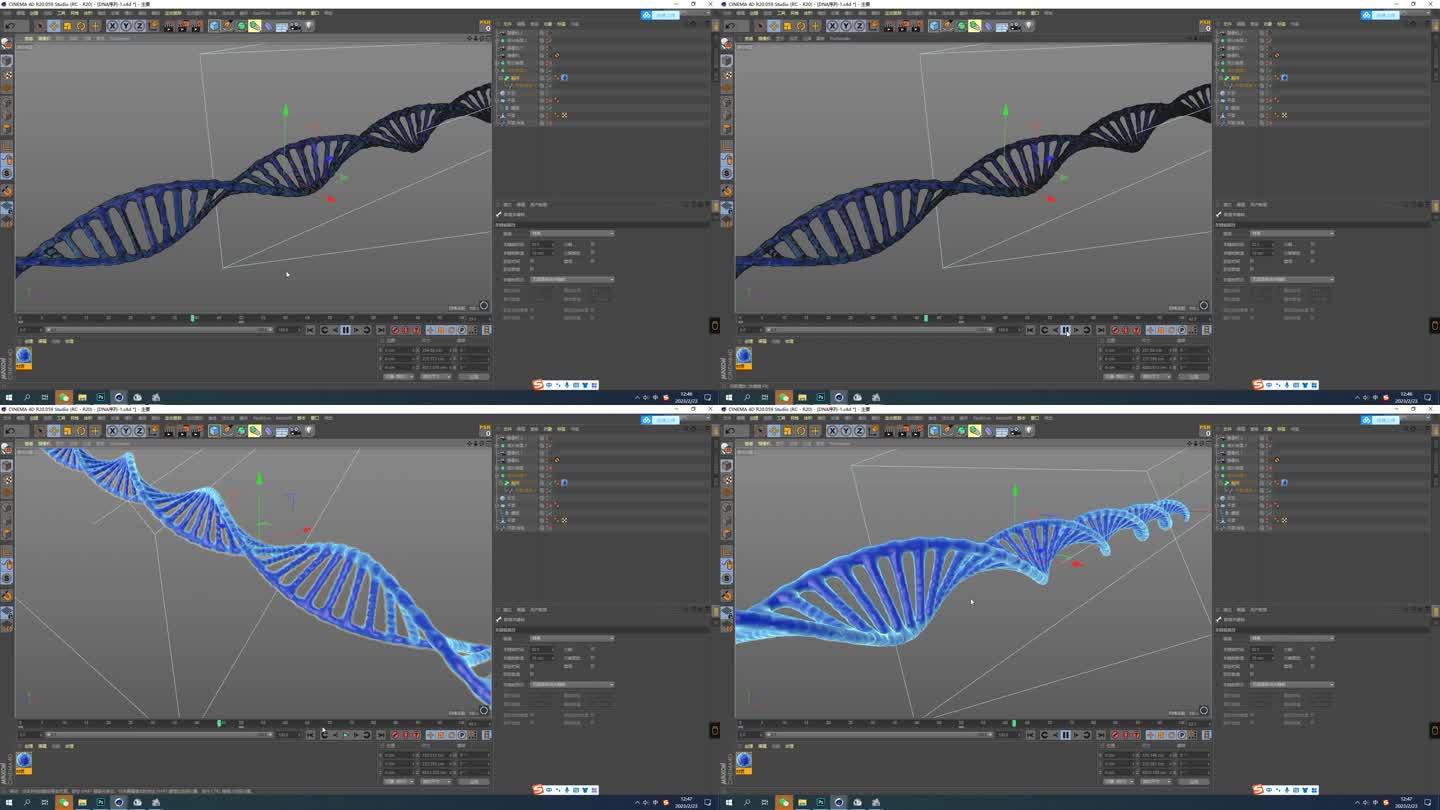
Task: Open the Render Settings icon
Action: click(196, 26)
